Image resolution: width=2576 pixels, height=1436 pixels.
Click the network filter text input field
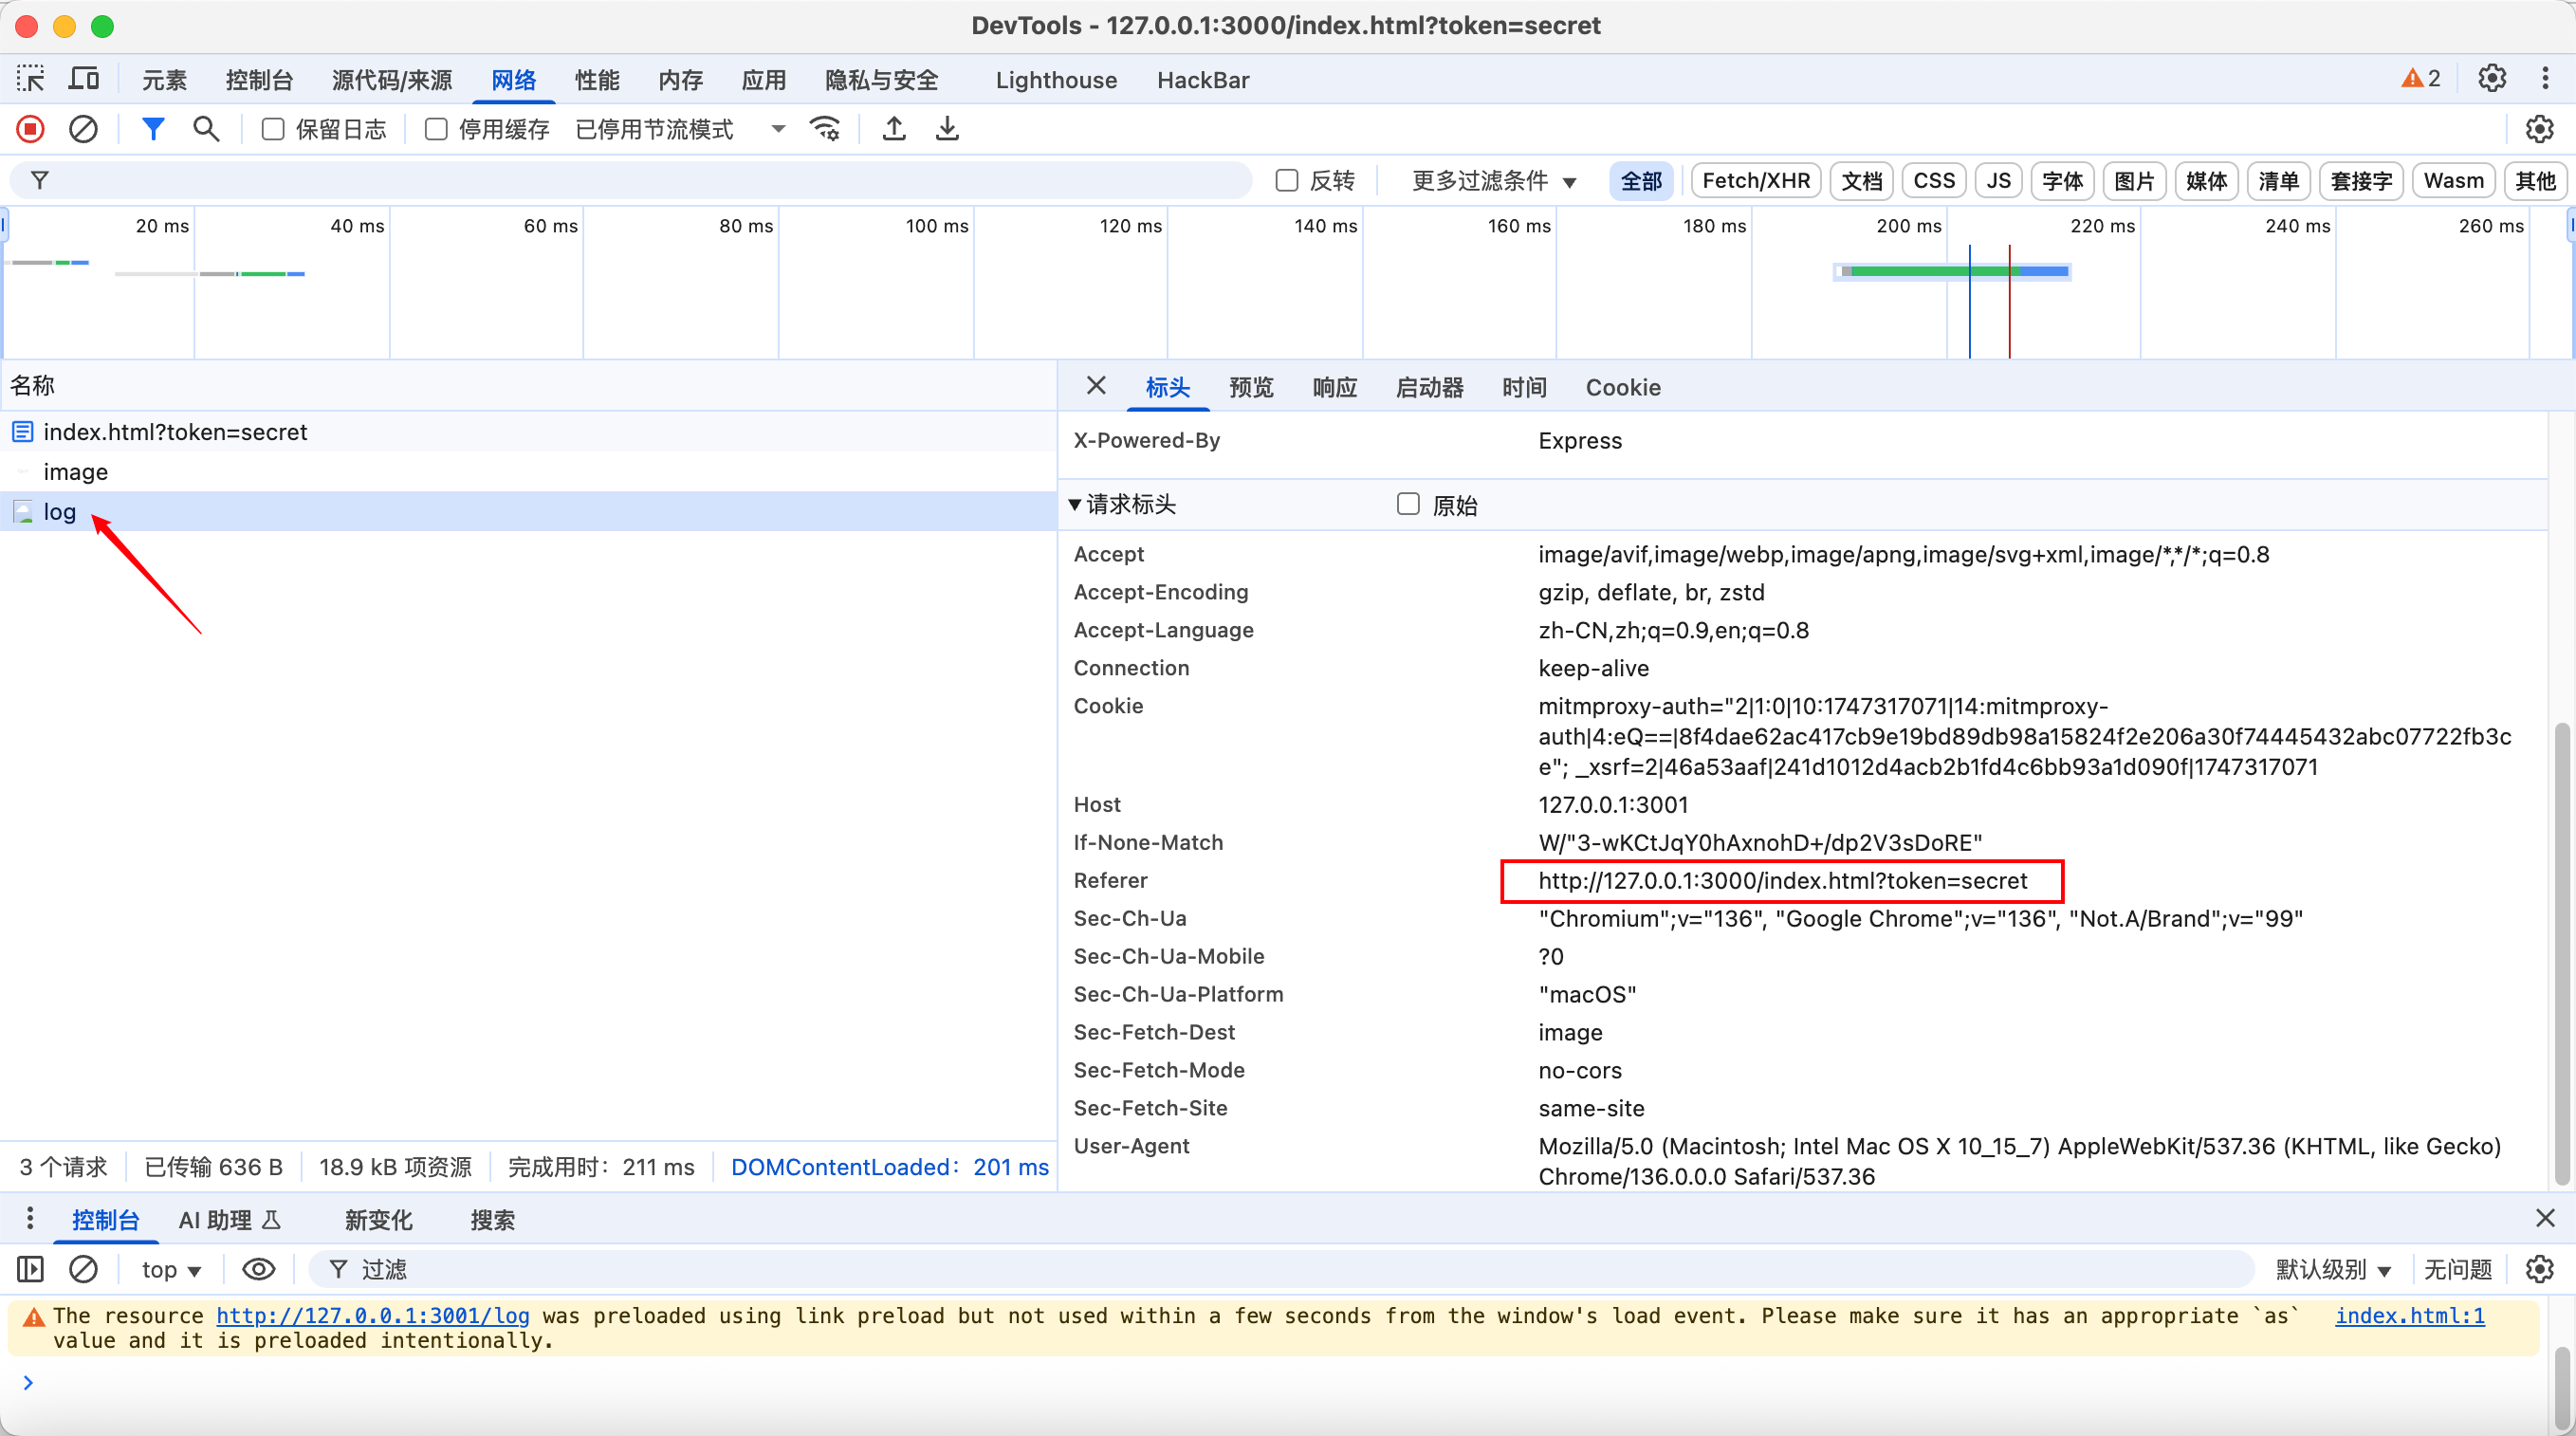[640, 181]
